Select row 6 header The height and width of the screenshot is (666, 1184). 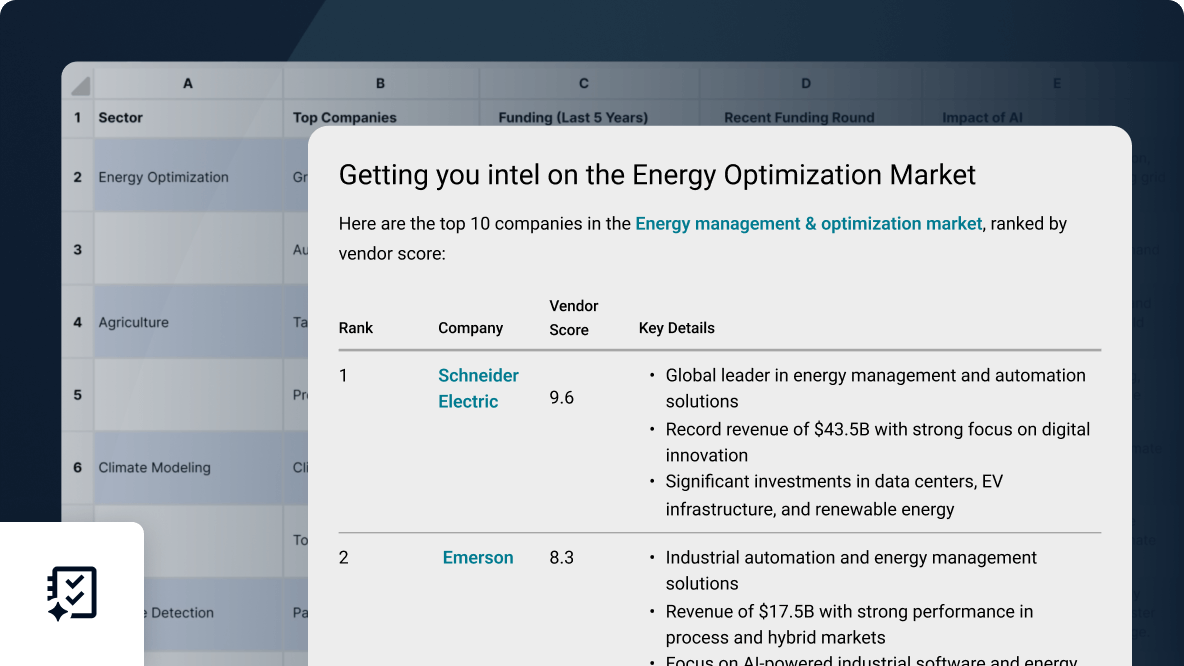tap(78, 467)
